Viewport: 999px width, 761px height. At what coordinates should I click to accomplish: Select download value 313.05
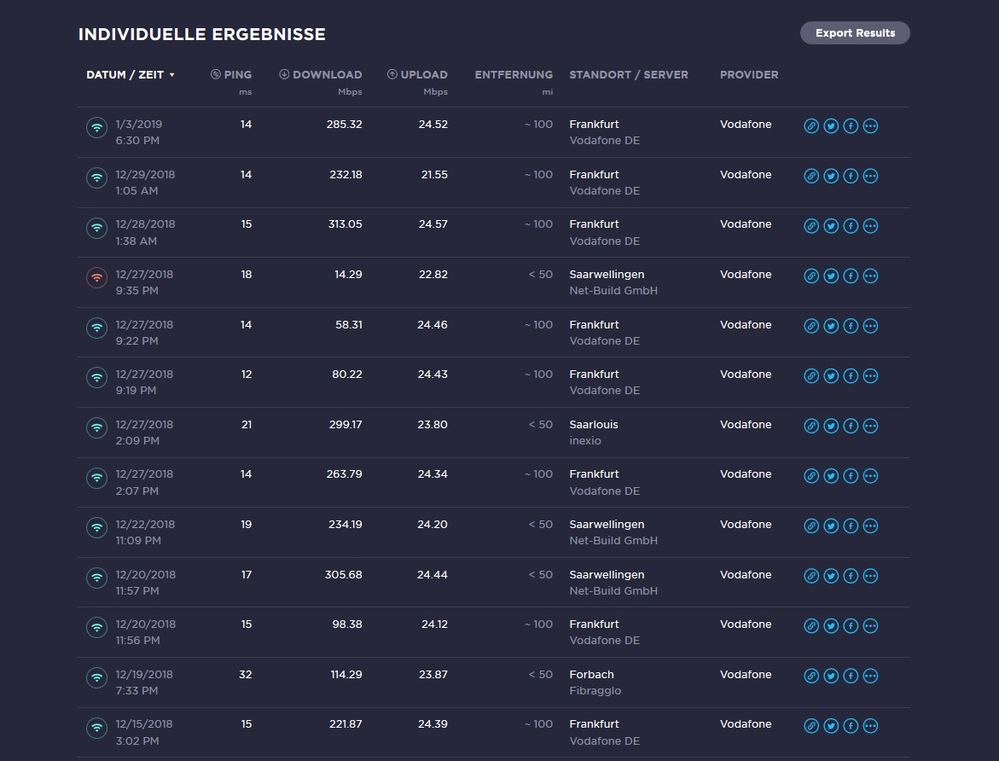pyautogui.click(x=345, y=224)
